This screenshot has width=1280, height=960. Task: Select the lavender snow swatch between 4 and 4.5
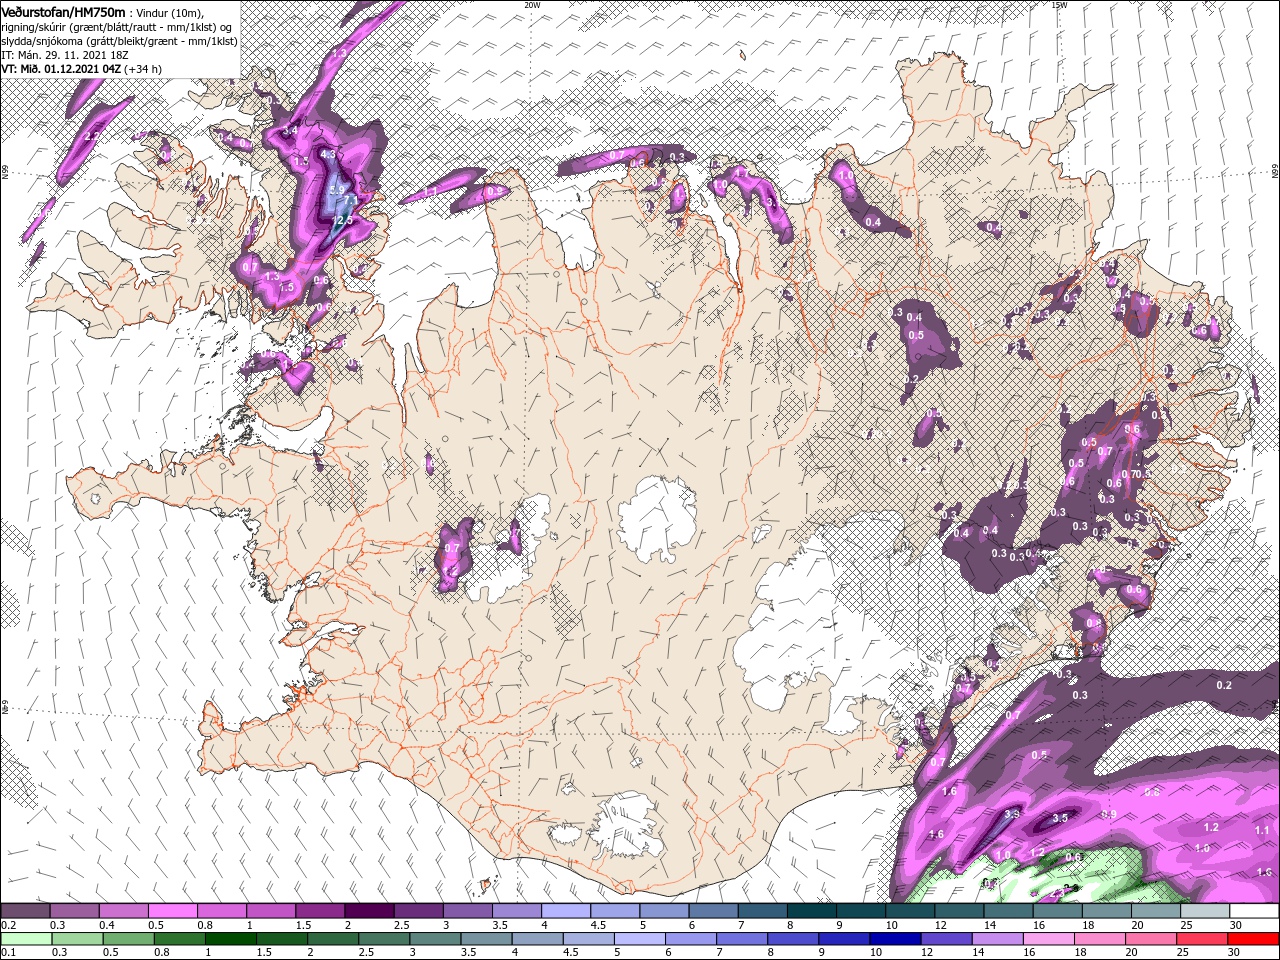click(x=567, y=911)
